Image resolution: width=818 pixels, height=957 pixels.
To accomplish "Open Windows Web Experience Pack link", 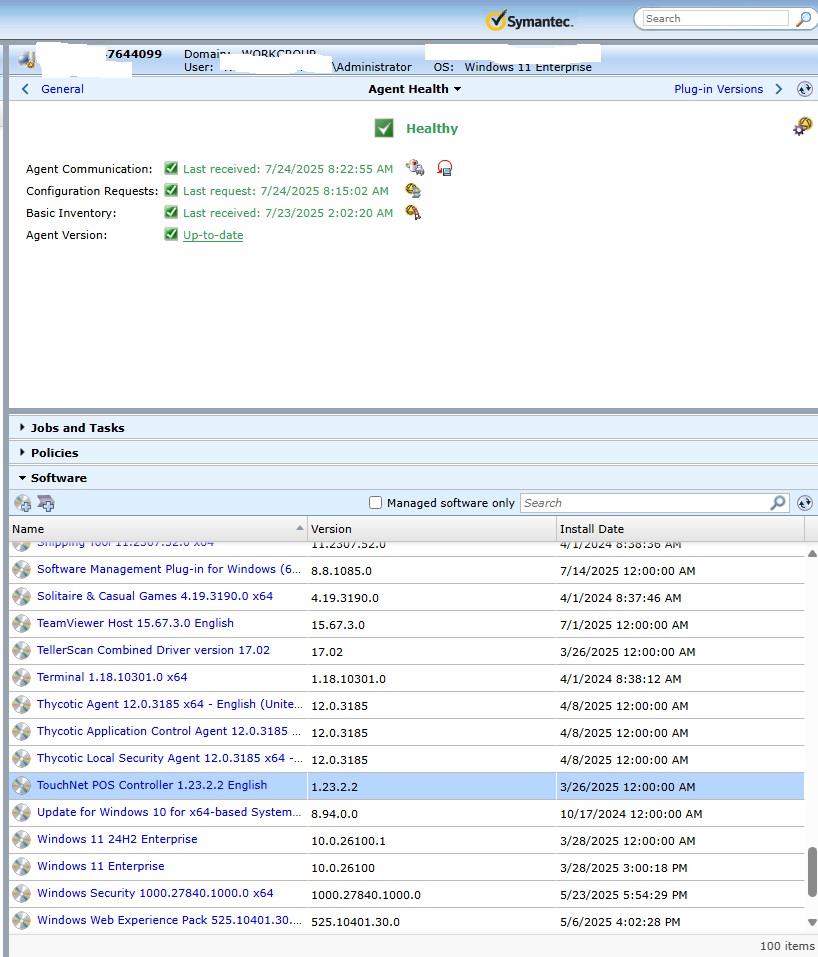I will (169, 920).
